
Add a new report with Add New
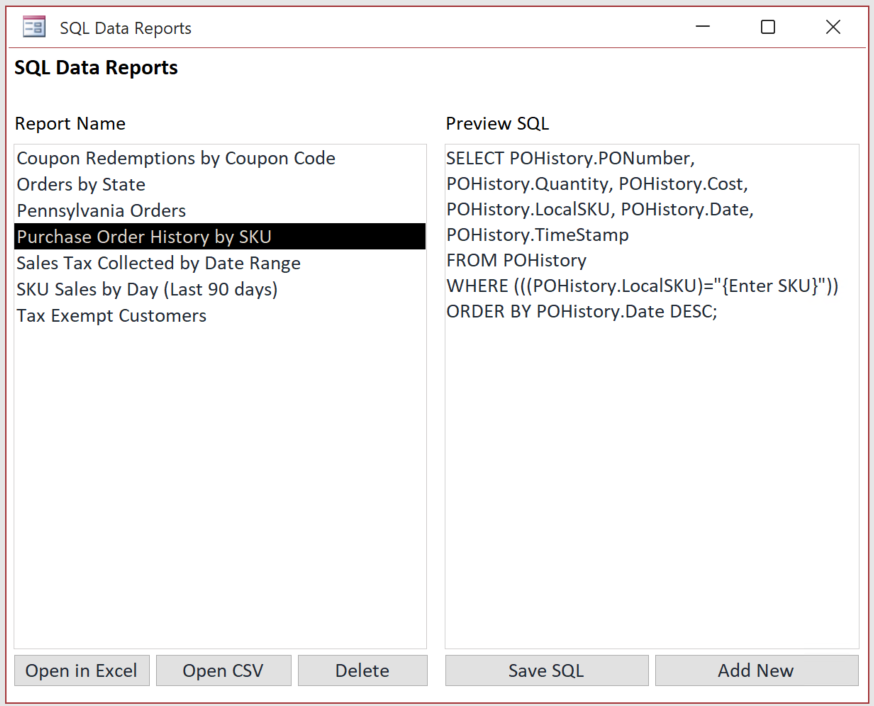click(x=756, y=670)
